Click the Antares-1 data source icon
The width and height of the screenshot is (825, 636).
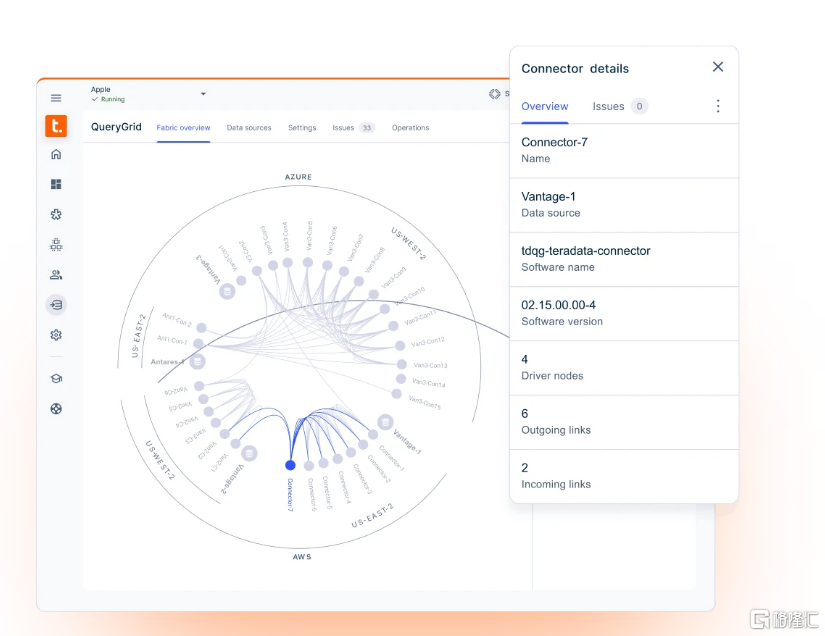[x=197, y=362]
